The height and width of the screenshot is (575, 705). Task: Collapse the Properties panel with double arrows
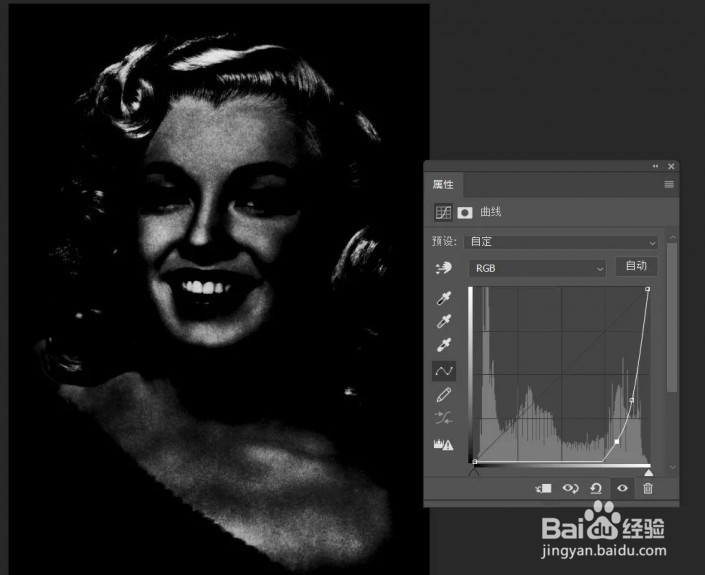click(x=655, y=166)
